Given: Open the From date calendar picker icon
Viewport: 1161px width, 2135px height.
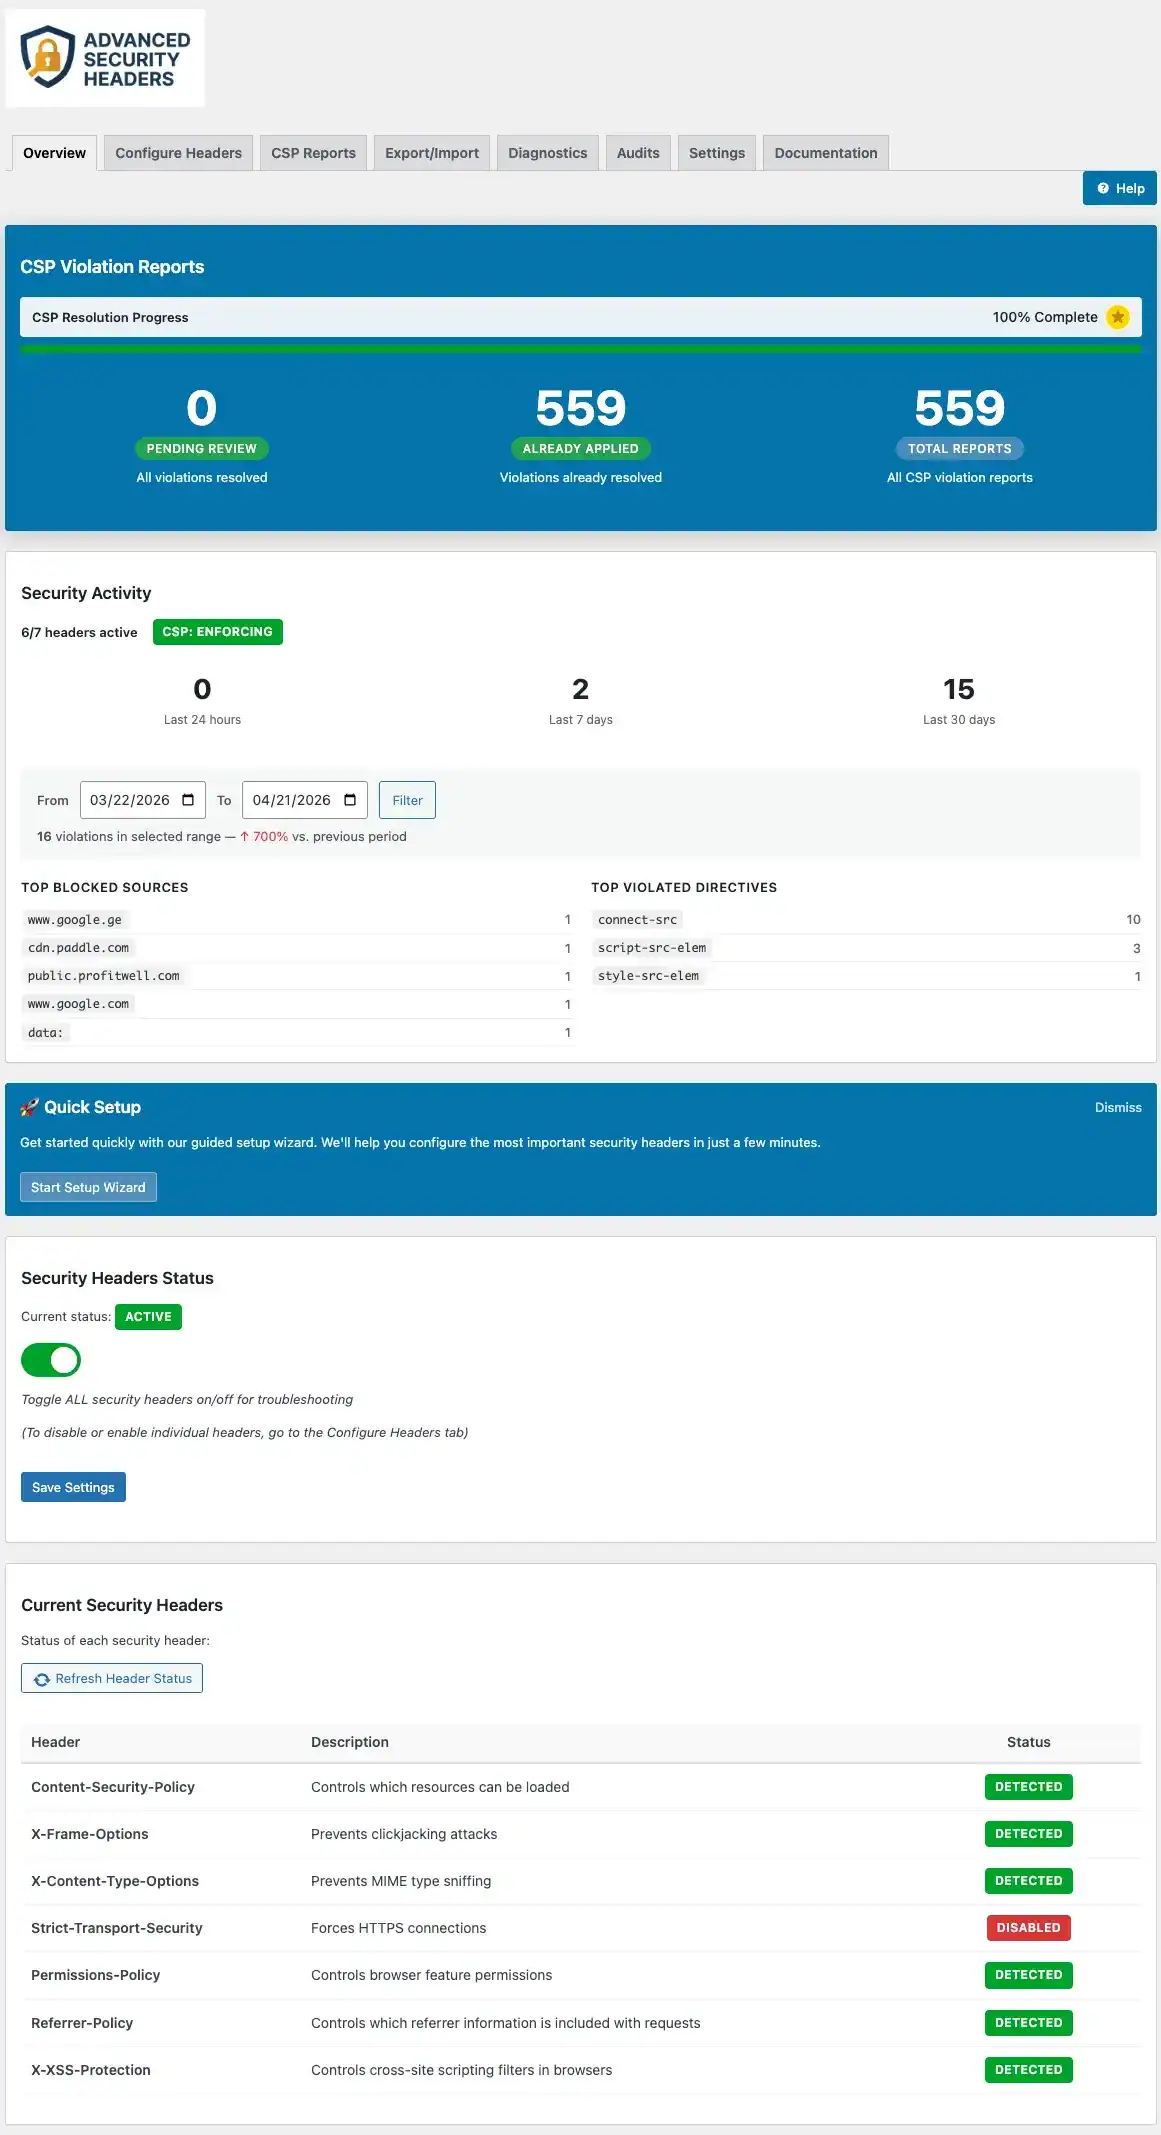Looking at the screenshot, I should pyautogui.click(x=188, y=800).
